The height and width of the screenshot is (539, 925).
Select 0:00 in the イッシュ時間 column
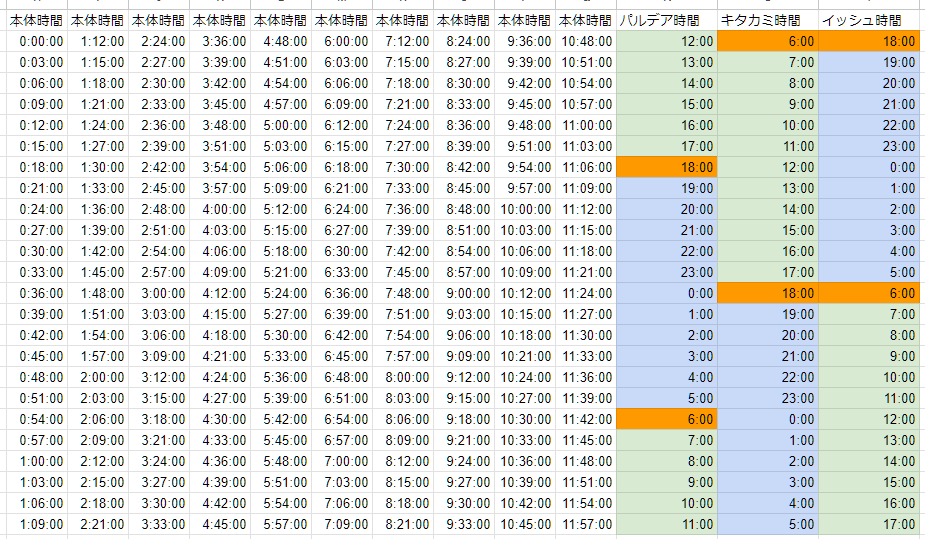(x=871, y=167)
